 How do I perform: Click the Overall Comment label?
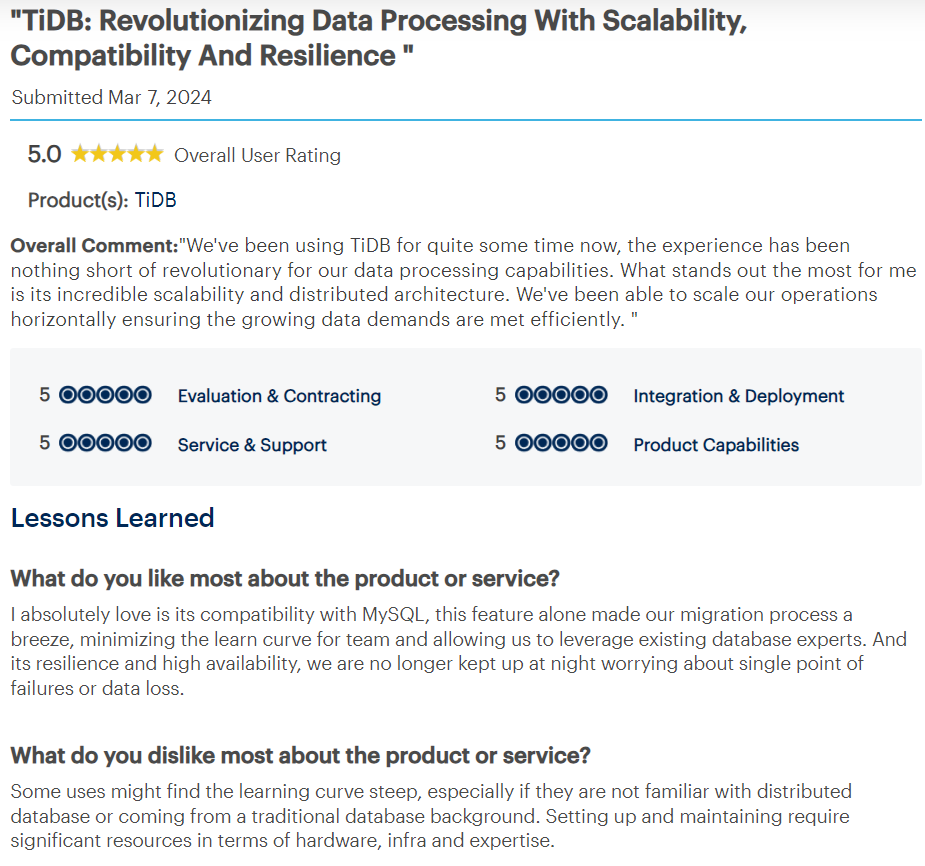click(94, 245)
